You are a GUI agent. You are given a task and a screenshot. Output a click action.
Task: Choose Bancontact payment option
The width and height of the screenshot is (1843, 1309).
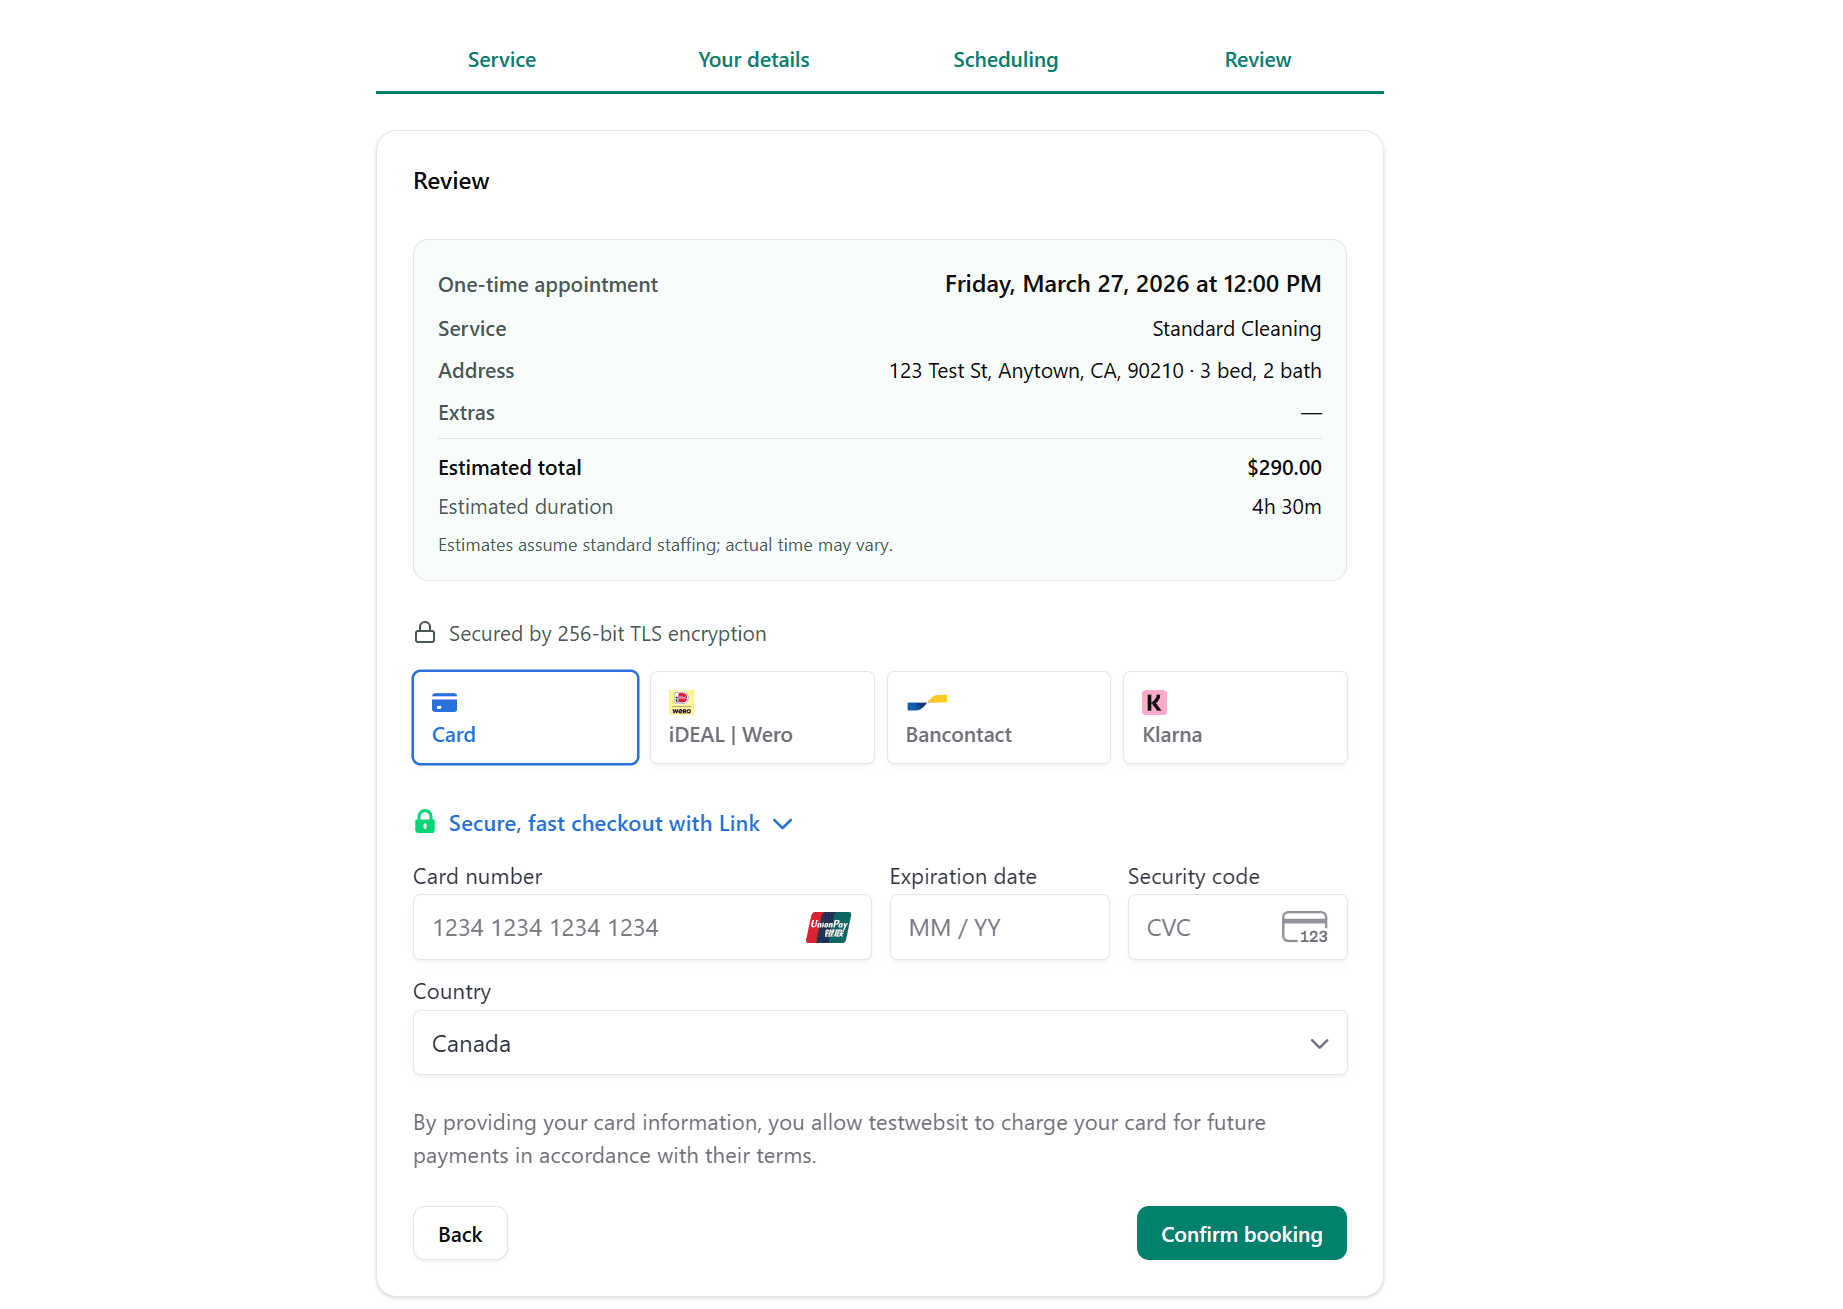click(998, 717)
